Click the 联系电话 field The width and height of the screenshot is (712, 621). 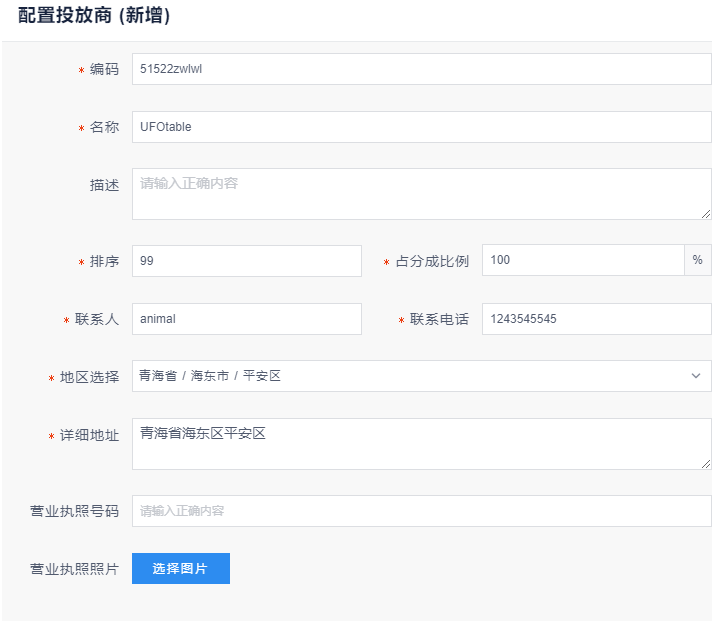tap(597, 319)
